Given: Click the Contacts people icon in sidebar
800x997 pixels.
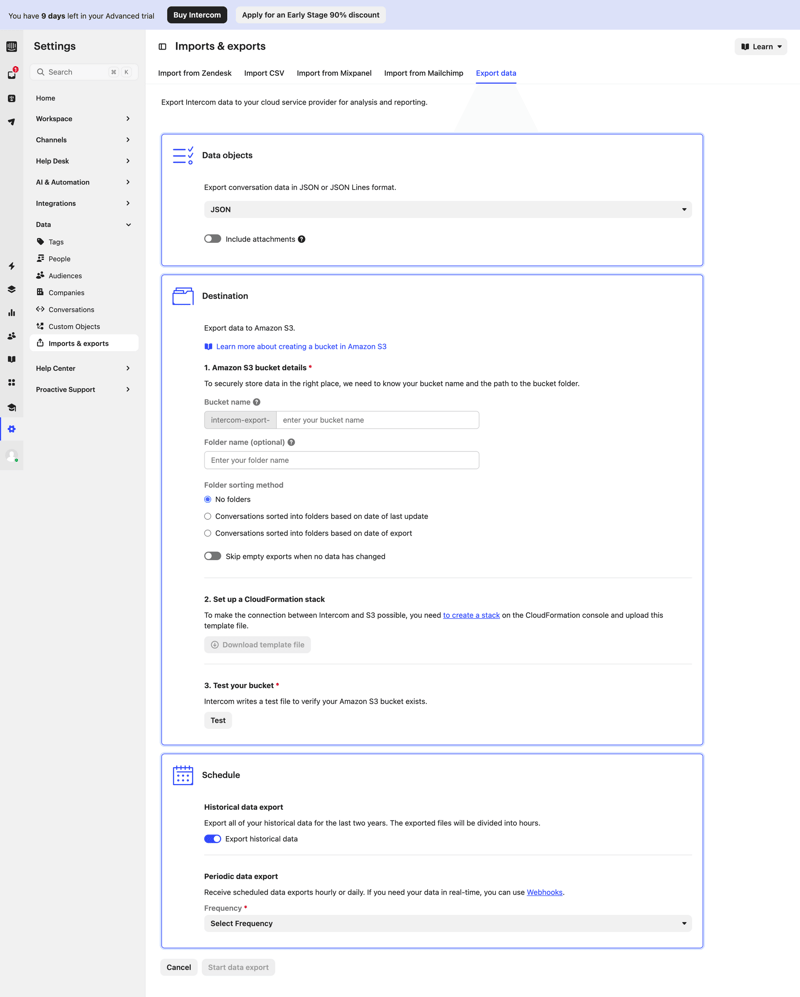Looking at the screenshot, I should pyautogui.click(x=12, y=333).
